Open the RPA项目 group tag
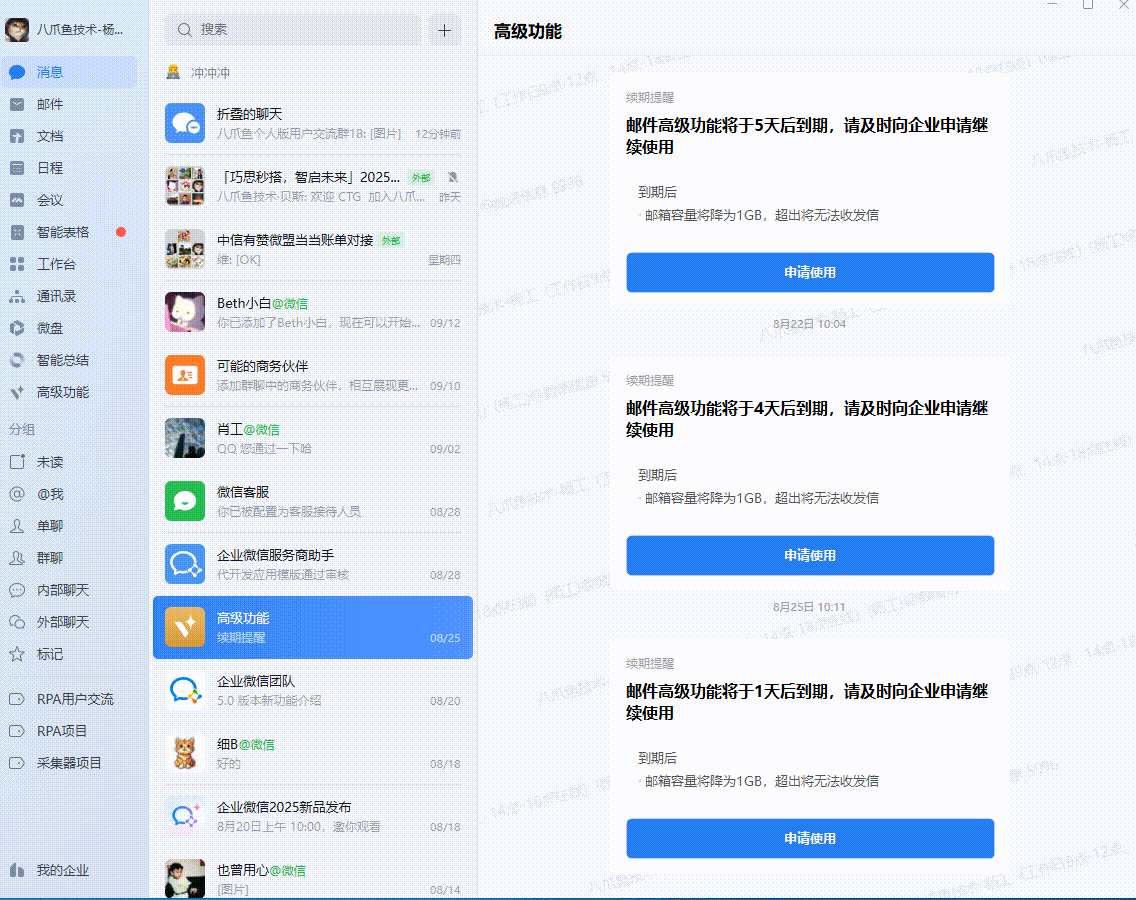 [x=69, y=730]
